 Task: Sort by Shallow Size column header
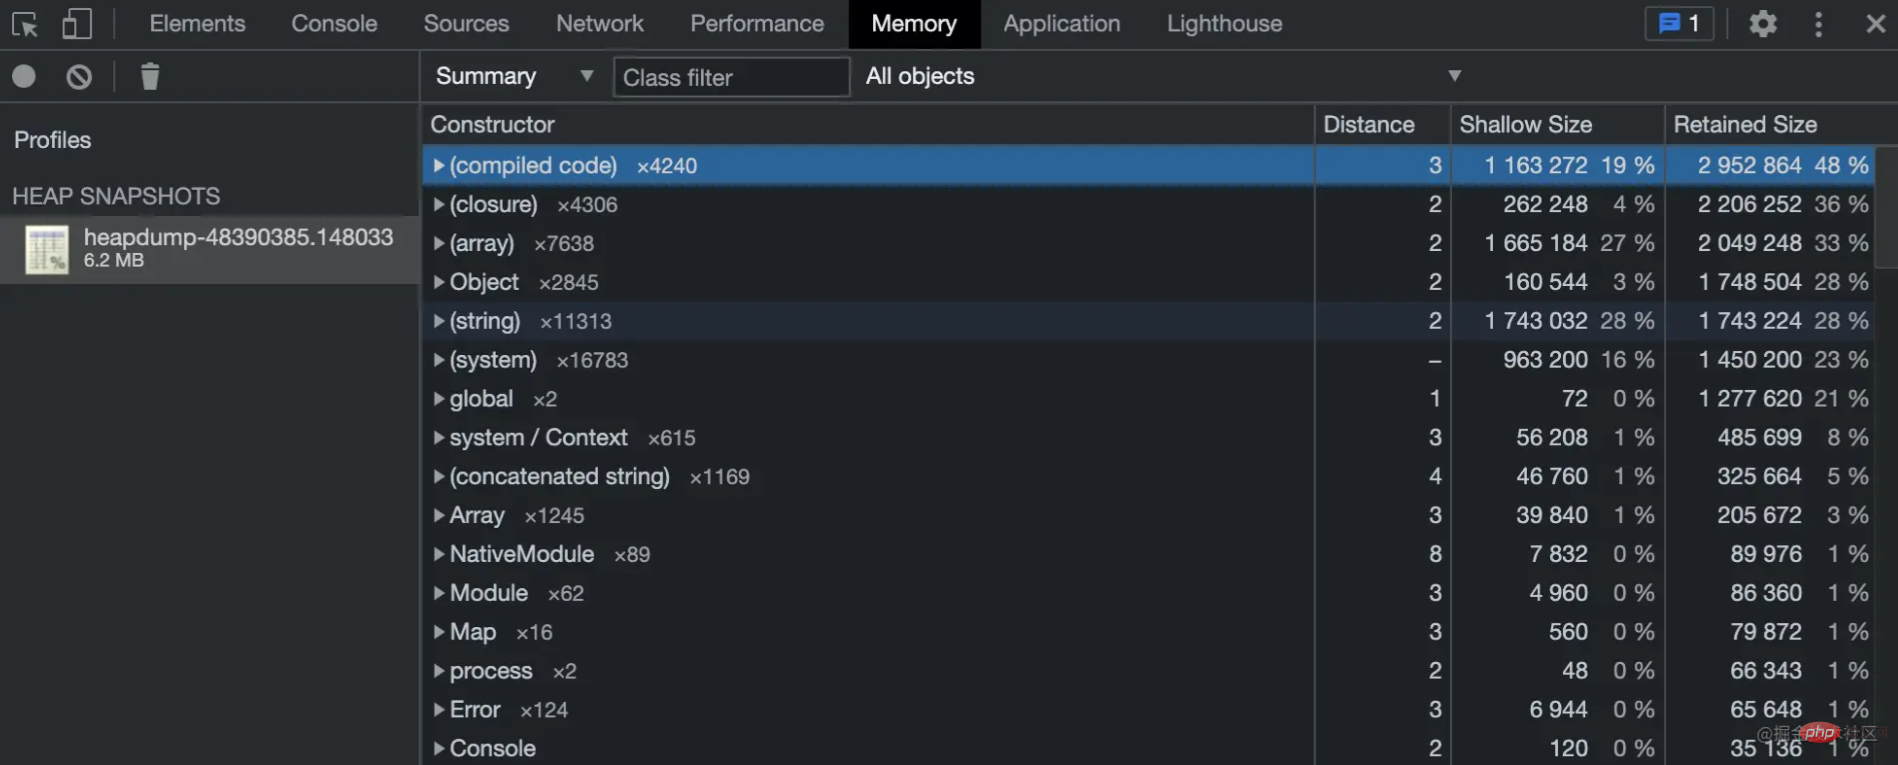tap(1557, 124)
